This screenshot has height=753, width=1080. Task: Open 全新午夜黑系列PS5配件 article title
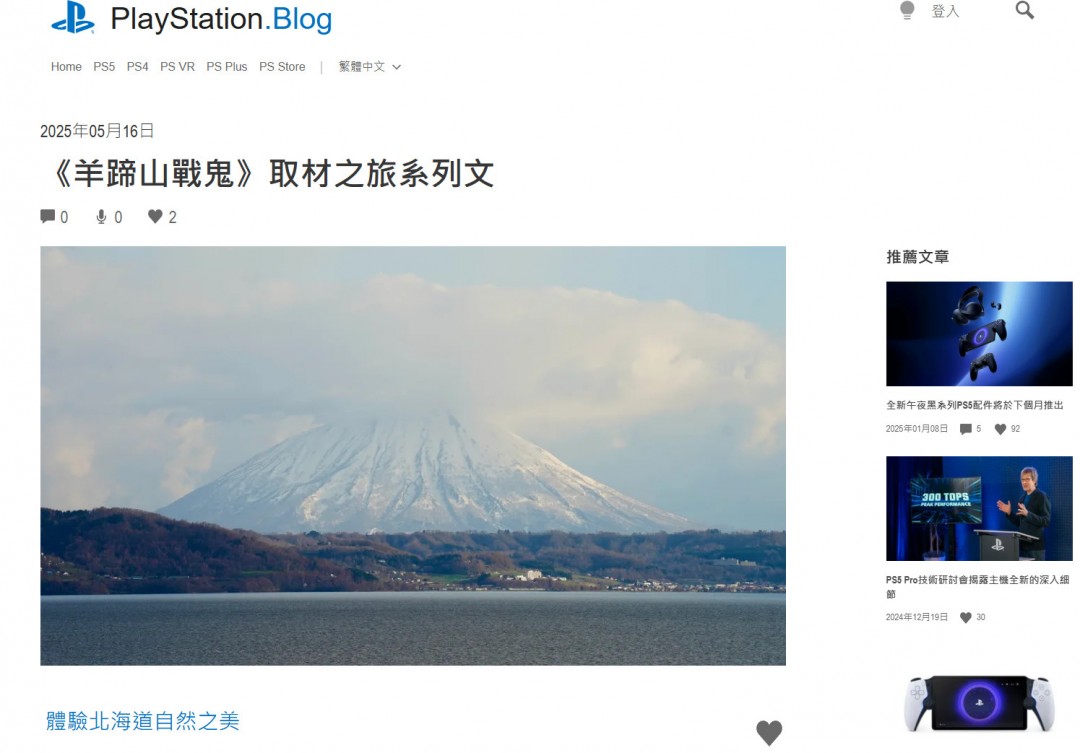975,405
